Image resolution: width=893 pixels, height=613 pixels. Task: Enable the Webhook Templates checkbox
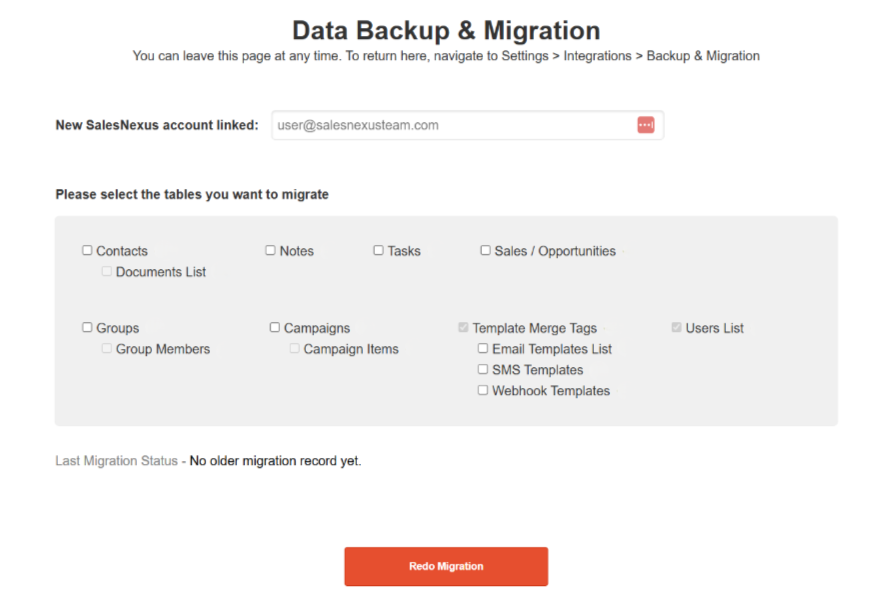click(482, 390)
